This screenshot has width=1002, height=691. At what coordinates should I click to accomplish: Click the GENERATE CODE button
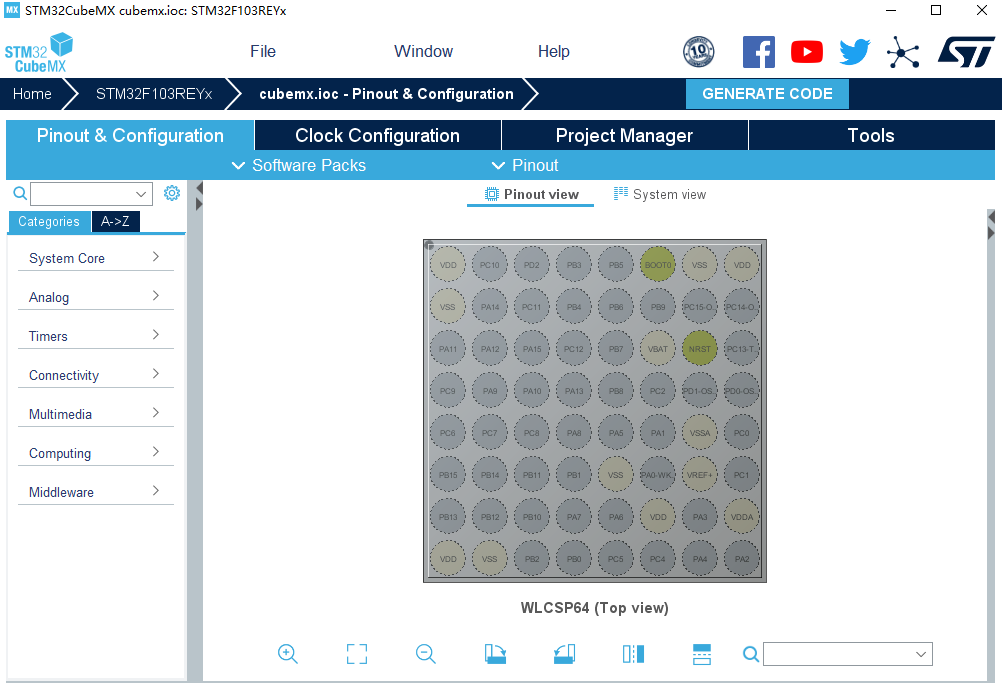(767, 94)
